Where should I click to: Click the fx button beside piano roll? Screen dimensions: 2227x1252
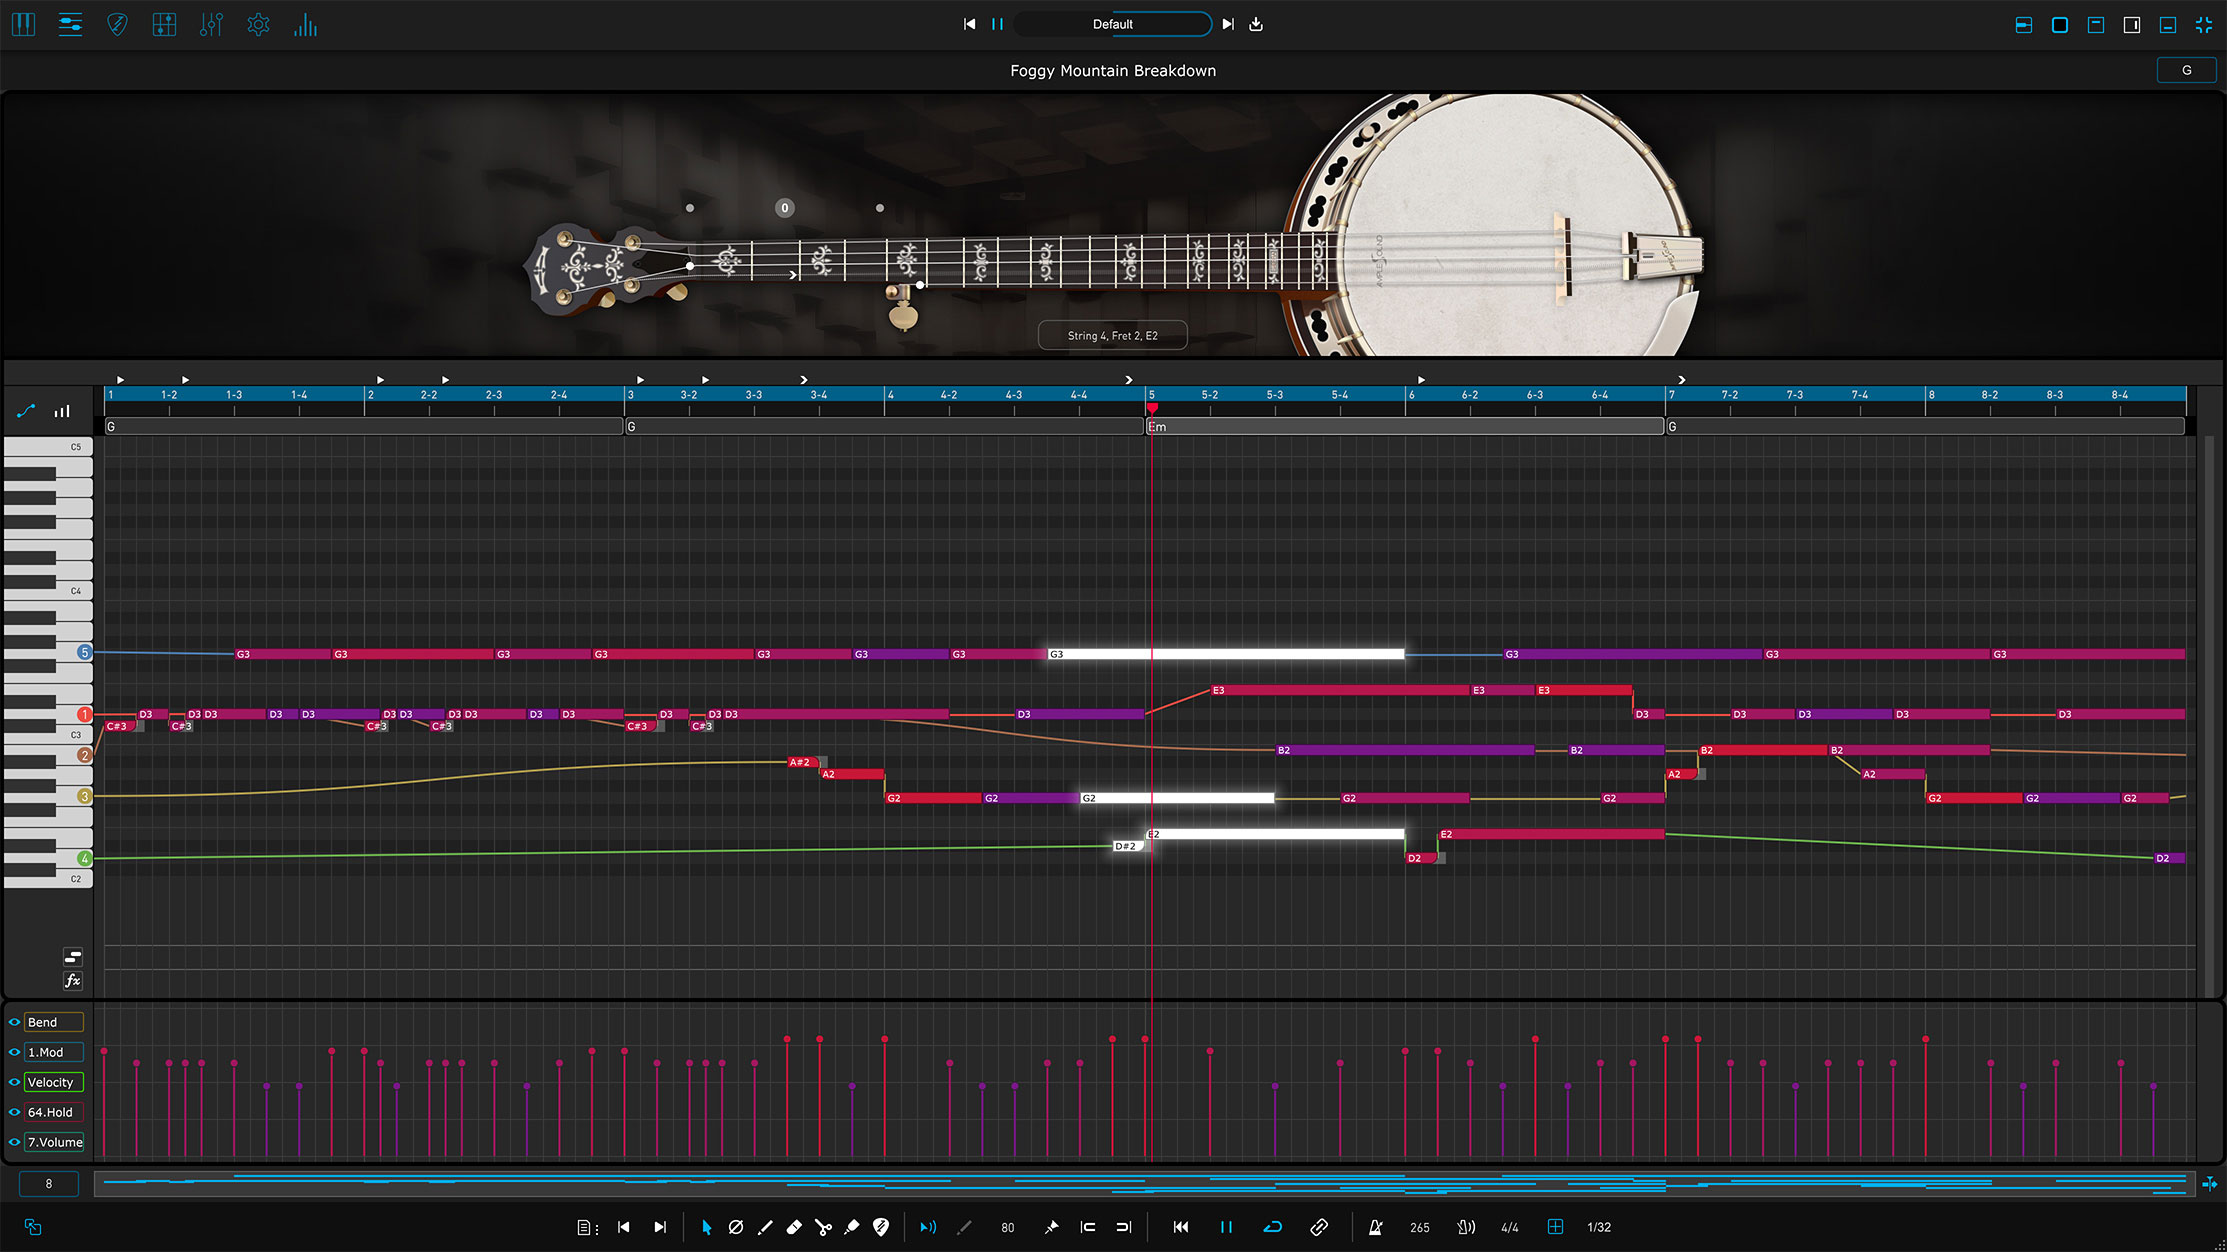coord(72,981)
